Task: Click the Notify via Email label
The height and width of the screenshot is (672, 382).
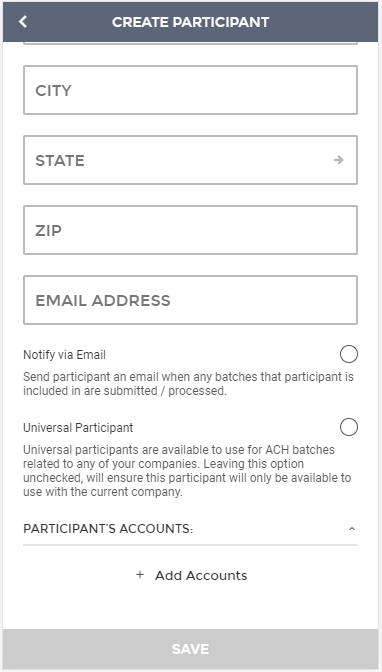Action: pos(64,355)
